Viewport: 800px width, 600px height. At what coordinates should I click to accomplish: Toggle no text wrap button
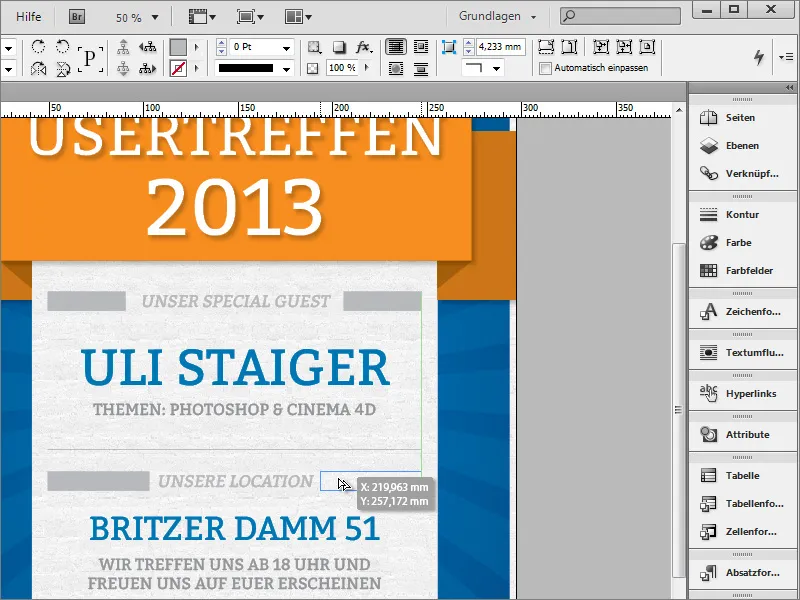pos(396,47)
